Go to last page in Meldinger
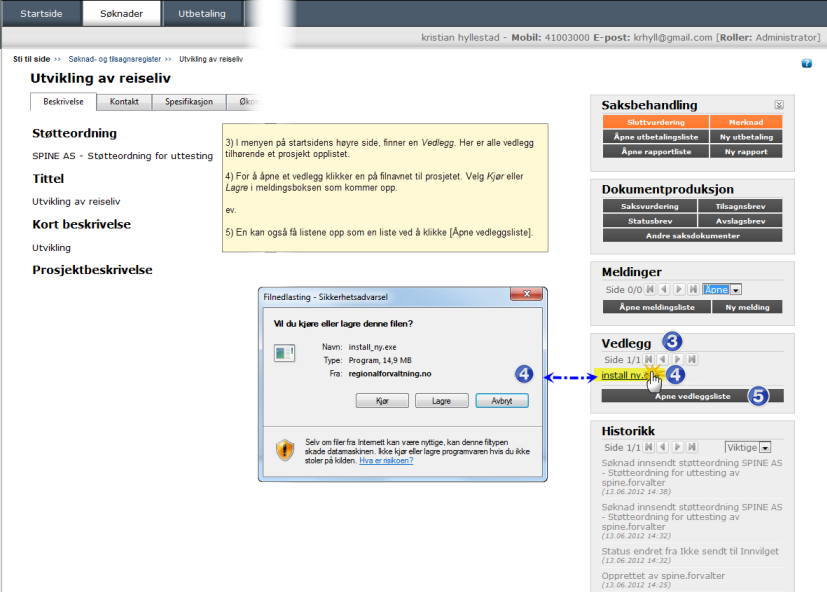 (694, 289)
